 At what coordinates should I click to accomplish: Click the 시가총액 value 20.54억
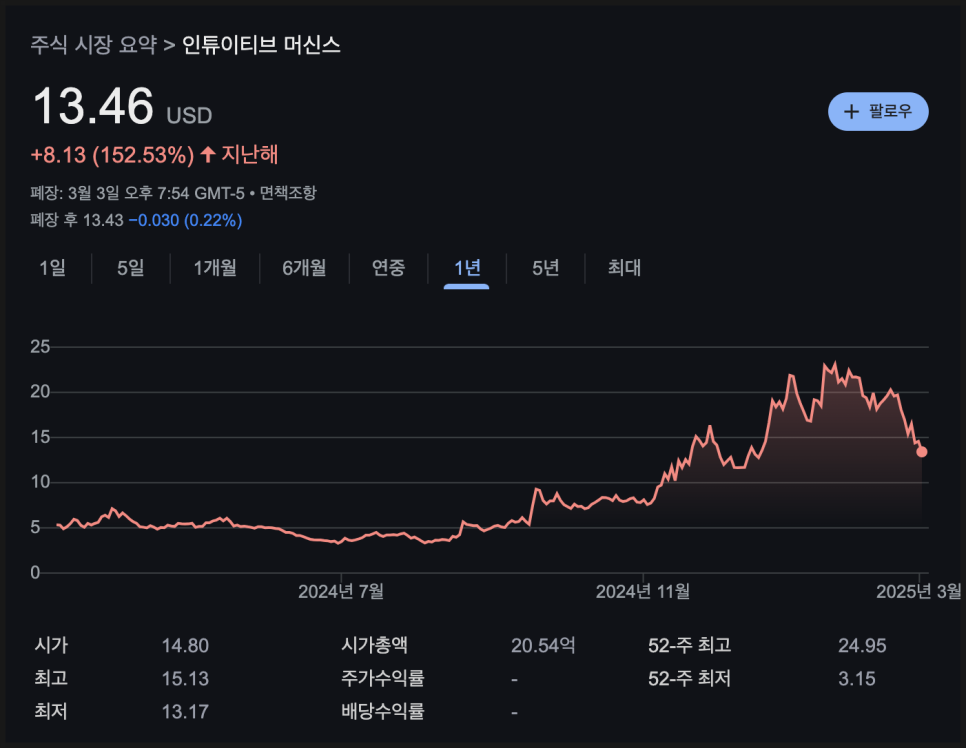click(x=543, y=646)
